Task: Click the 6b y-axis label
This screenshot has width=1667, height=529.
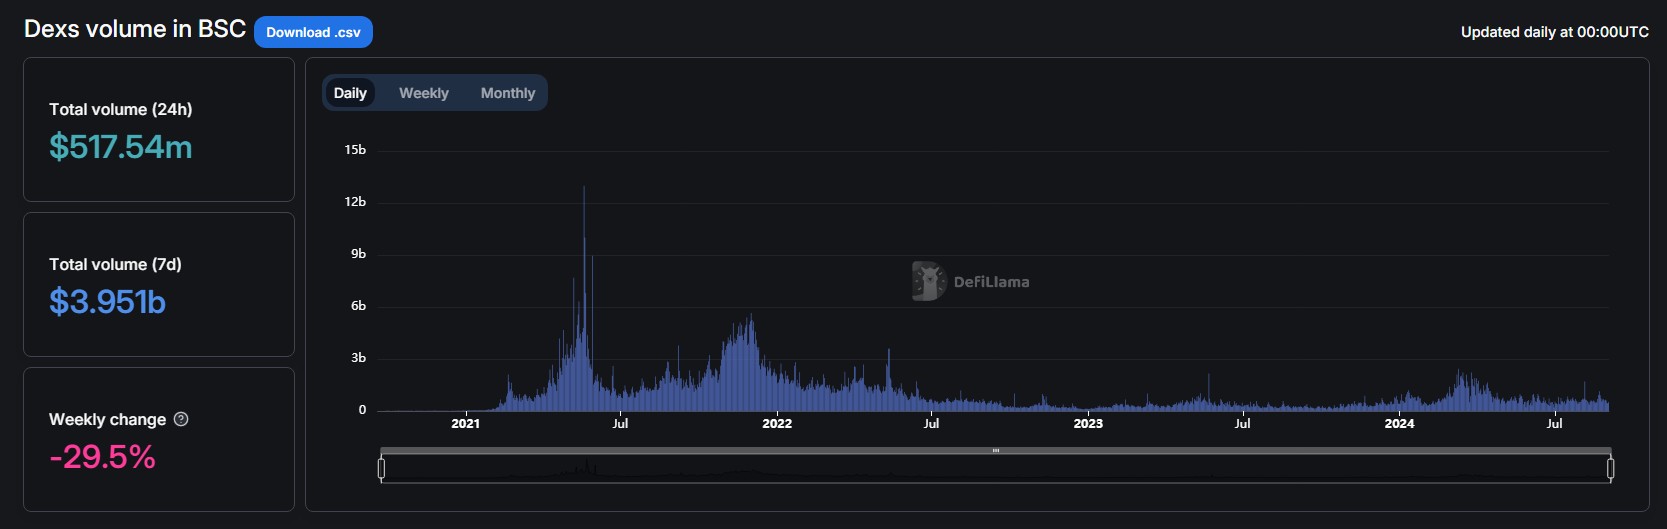Action: click(358, 306)
